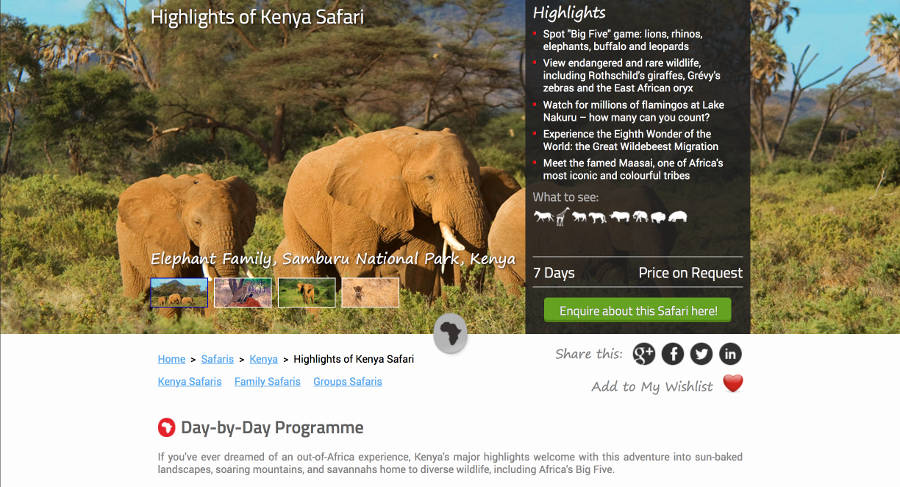Image resolution: width=900 pixels, height=487 pixels.
Task: Navigate to Kenya breadcrumb link
Action: click(x=264, y=359)
